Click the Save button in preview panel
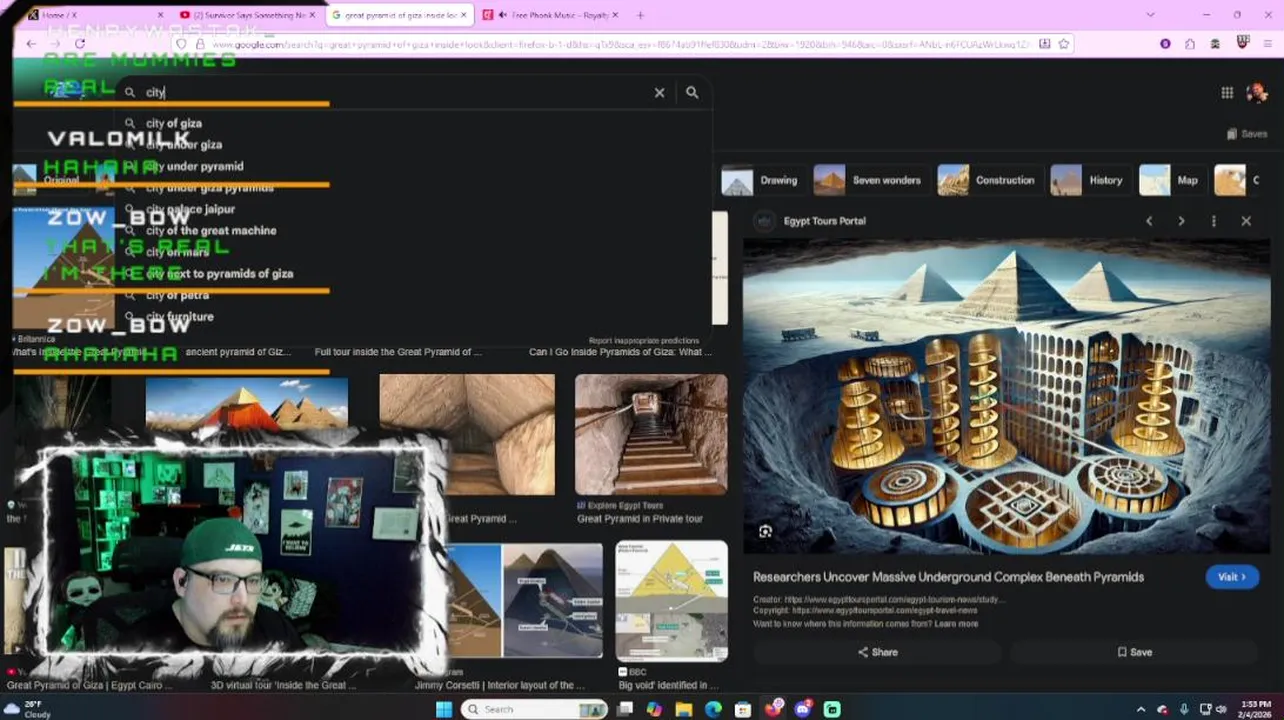1284x720 pixels. point(1135,652)
